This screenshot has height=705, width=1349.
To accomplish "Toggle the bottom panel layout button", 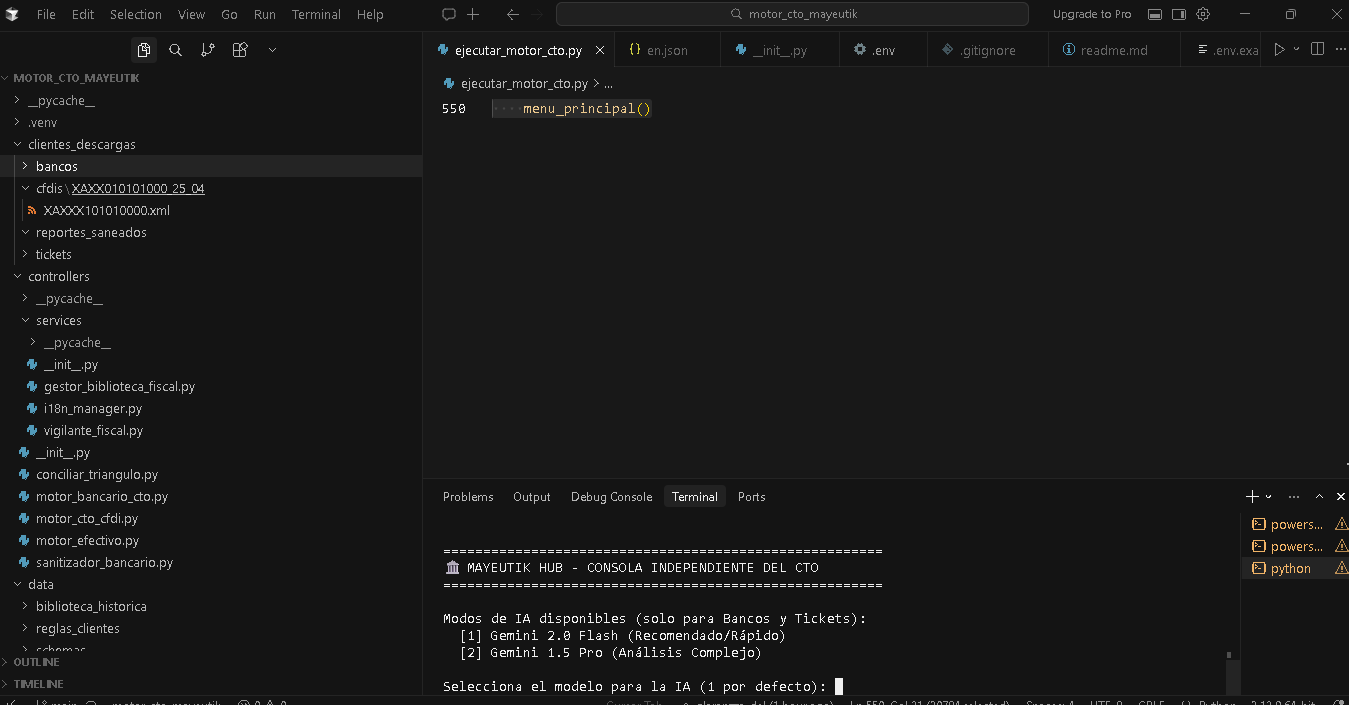I will click(x=1155, y=14).
